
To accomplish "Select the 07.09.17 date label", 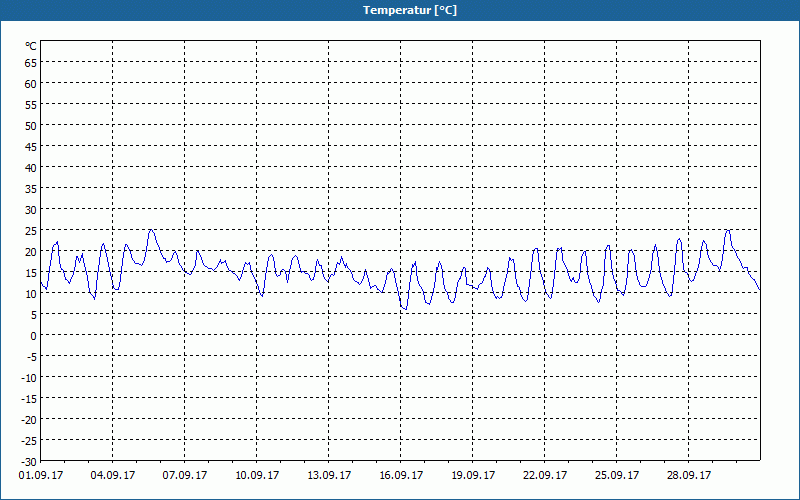I will 185,475.
